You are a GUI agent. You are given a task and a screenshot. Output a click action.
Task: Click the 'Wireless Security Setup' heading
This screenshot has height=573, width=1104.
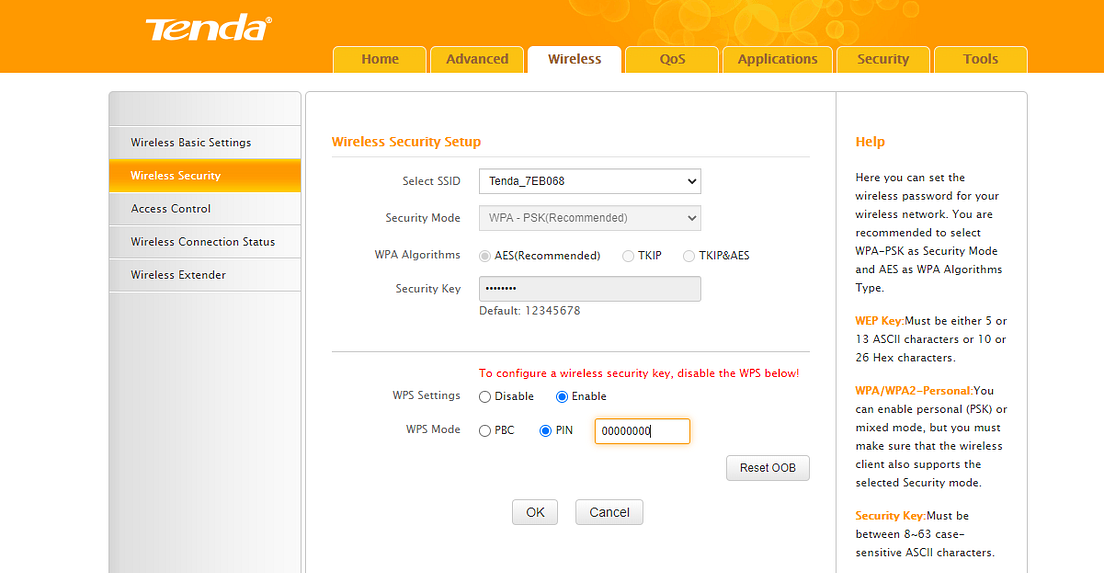coord(406,141)
